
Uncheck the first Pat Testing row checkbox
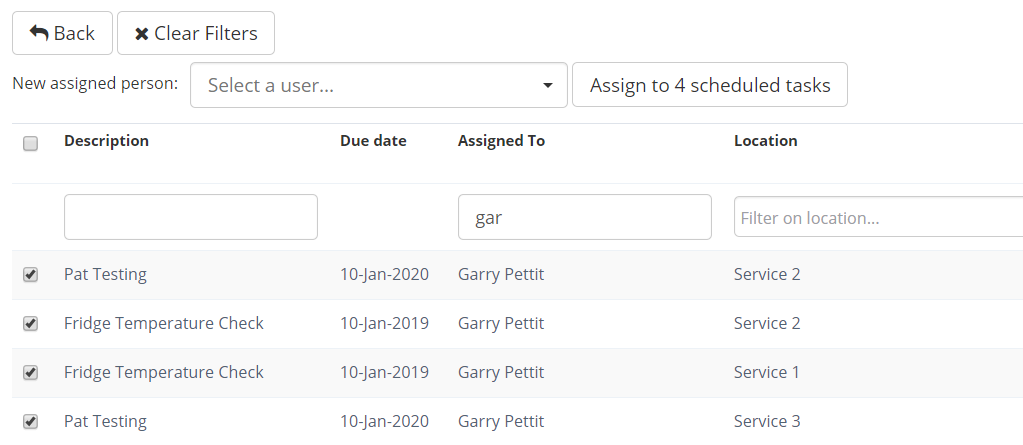[30, 275]
